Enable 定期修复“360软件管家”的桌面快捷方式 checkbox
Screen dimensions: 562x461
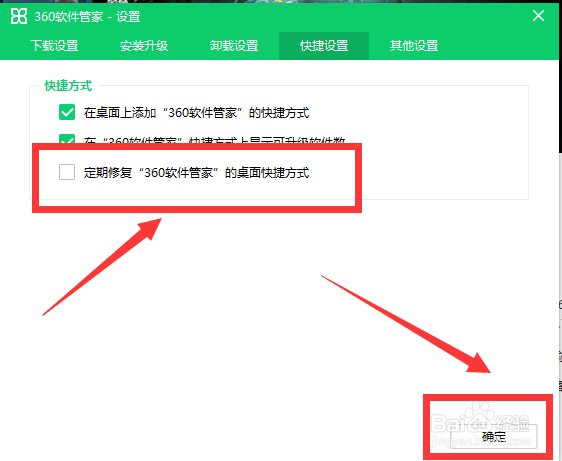(67, 172)
